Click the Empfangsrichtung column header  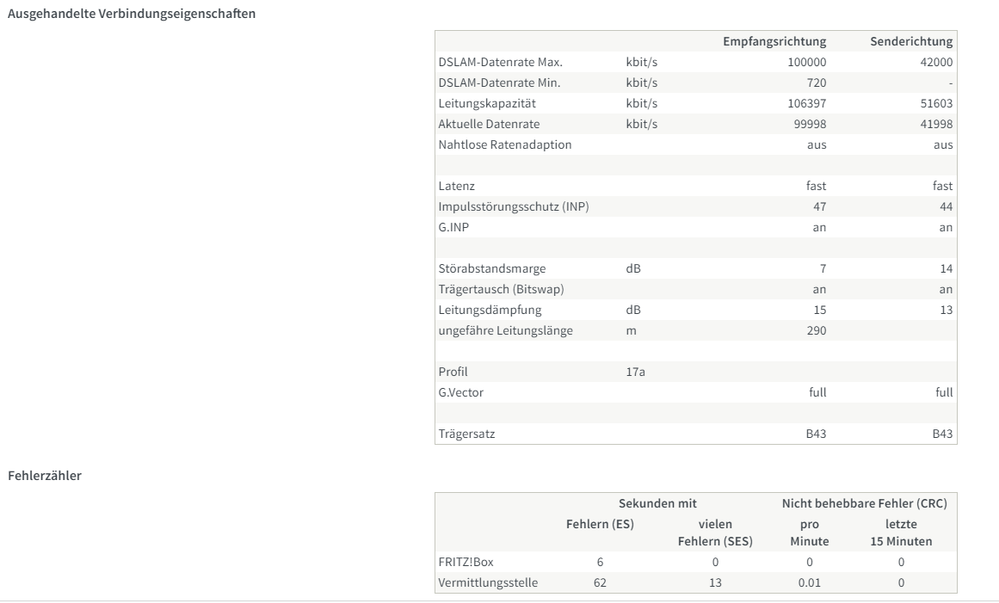[x=774, y=41]
